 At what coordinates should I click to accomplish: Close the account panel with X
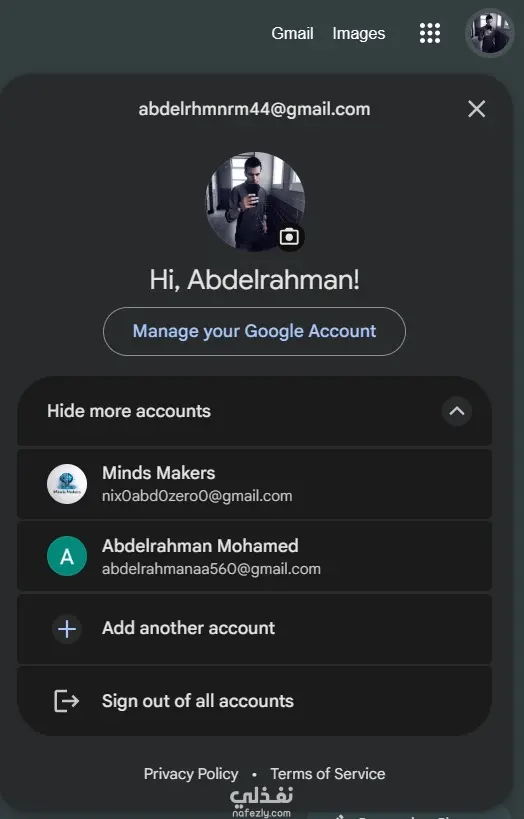point(476,109)
